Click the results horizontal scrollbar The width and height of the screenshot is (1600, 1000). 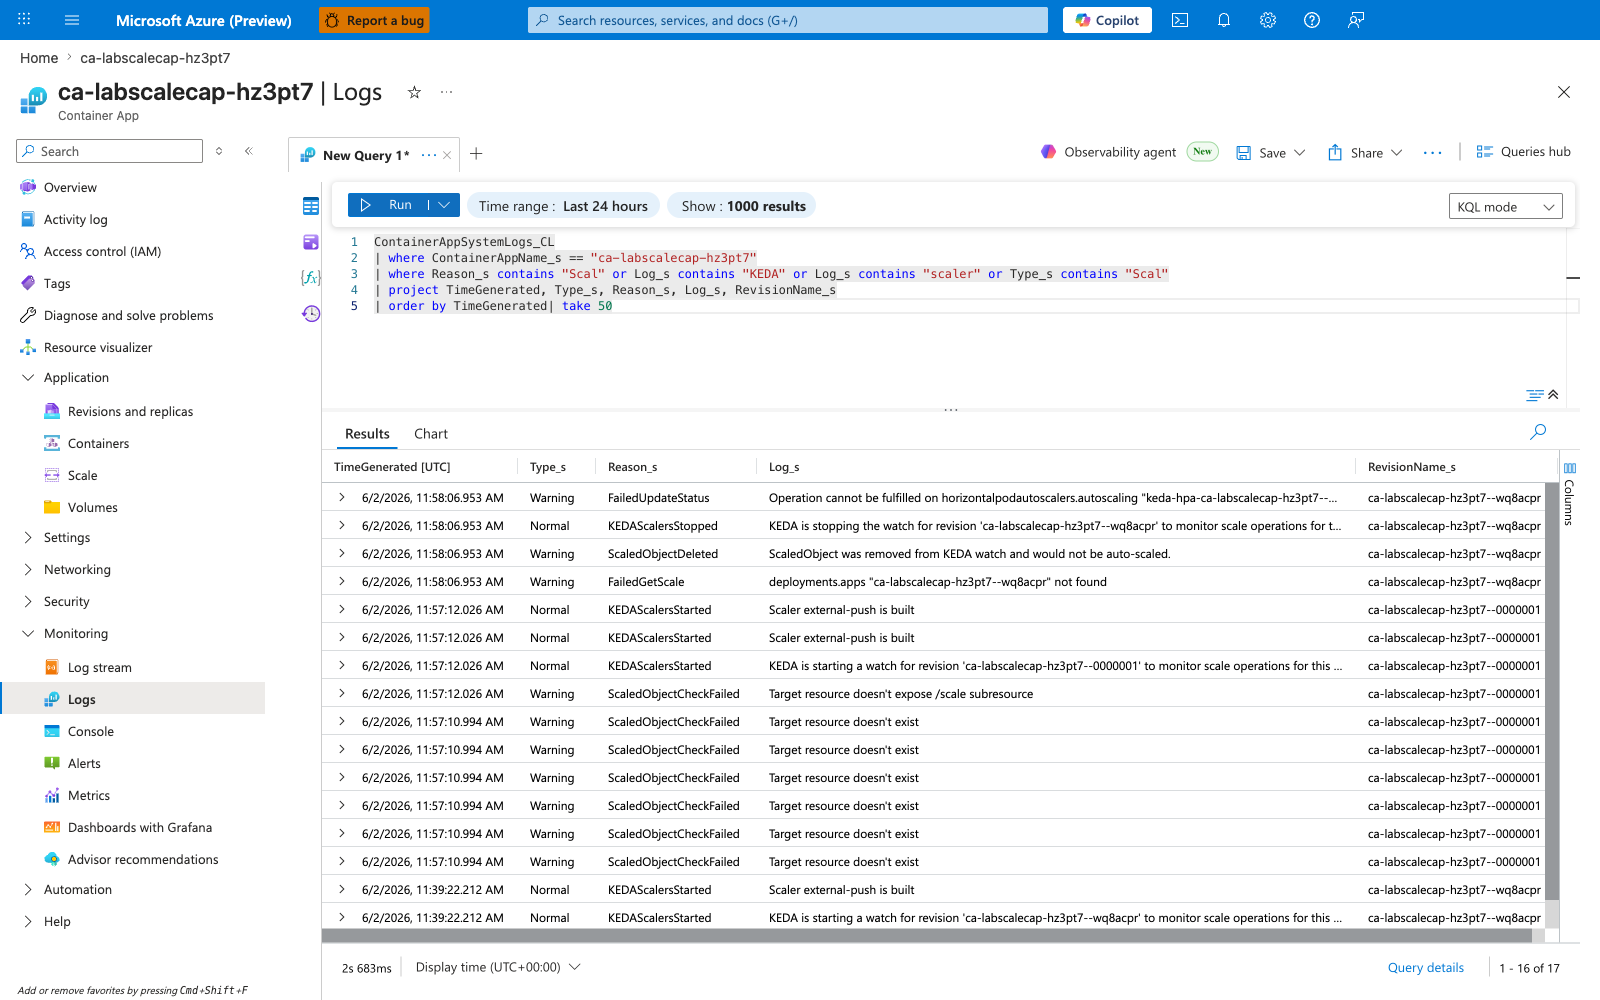pos(926,936)
